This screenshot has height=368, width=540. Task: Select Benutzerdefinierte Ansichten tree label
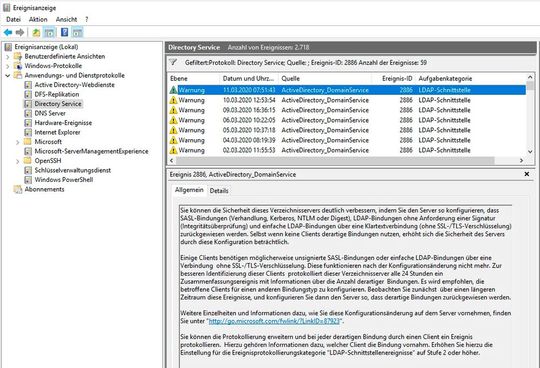point(65,56)
